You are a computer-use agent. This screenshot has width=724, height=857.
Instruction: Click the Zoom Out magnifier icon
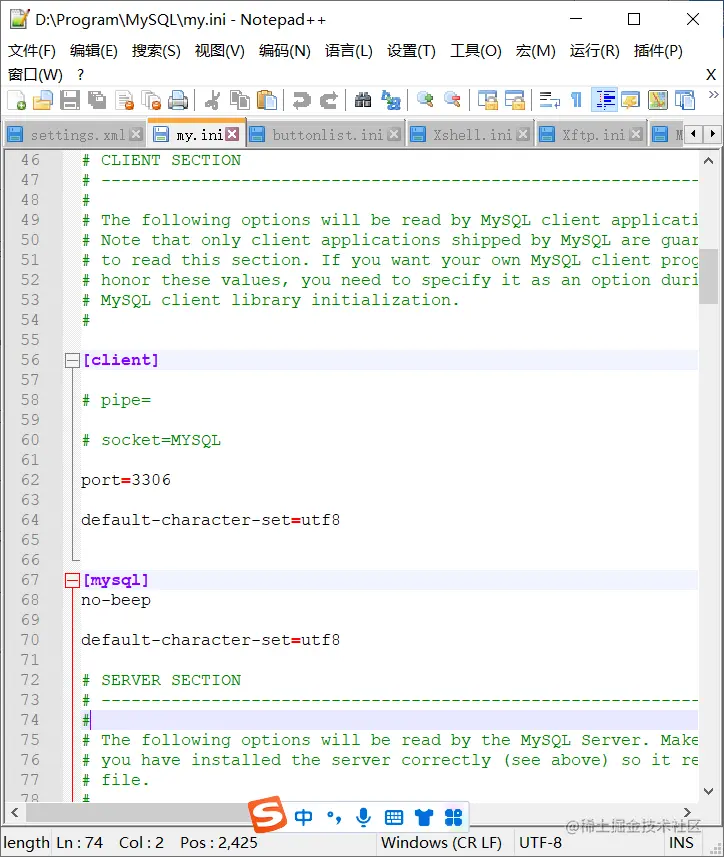452,101
